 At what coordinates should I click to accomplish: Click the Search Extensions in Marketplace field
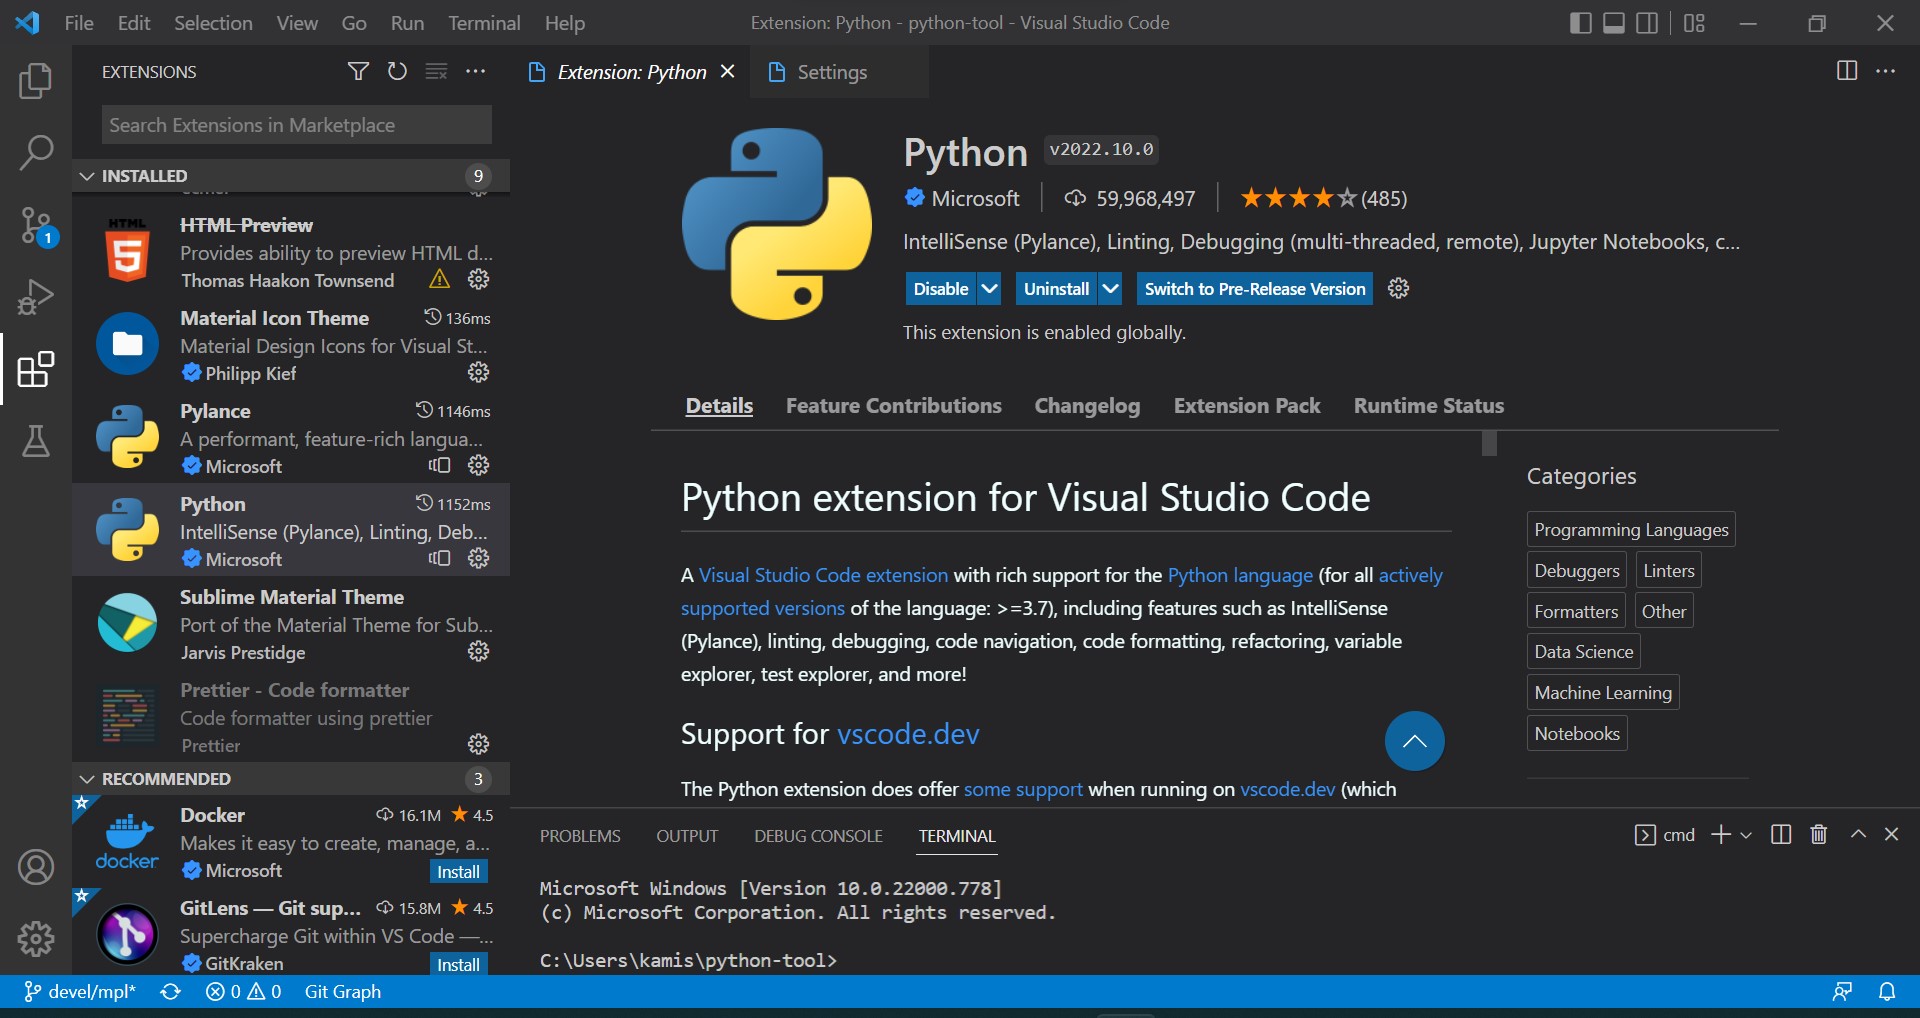[x=295, y=124]
